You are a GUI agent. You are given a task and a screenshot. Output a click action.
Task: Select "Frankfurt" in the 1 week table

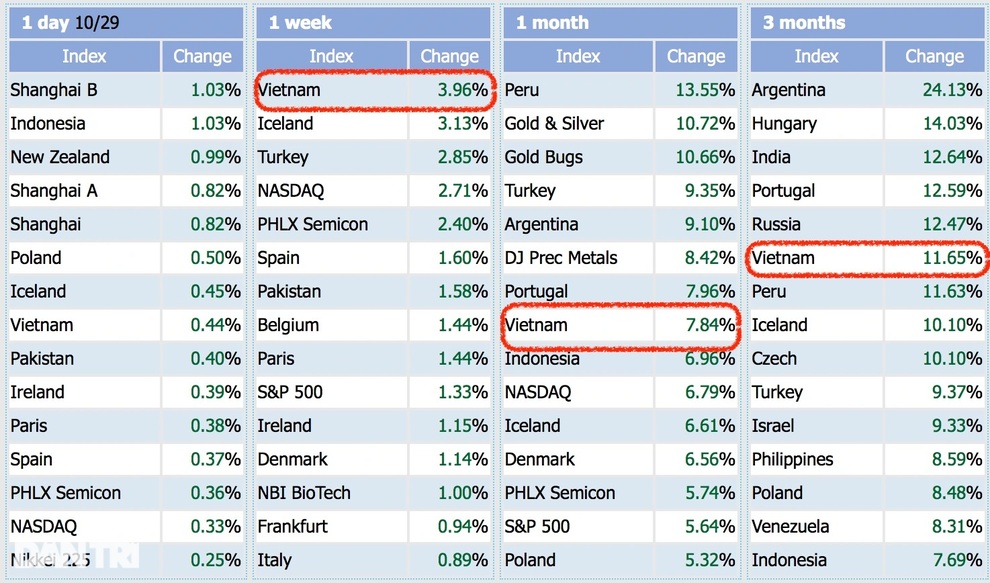point(292,526)
